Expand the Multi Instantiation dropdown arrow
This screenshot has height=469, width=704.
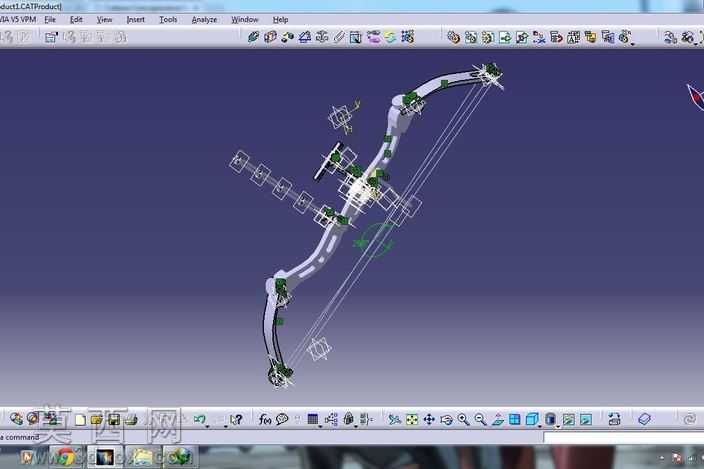coord(633,44)
